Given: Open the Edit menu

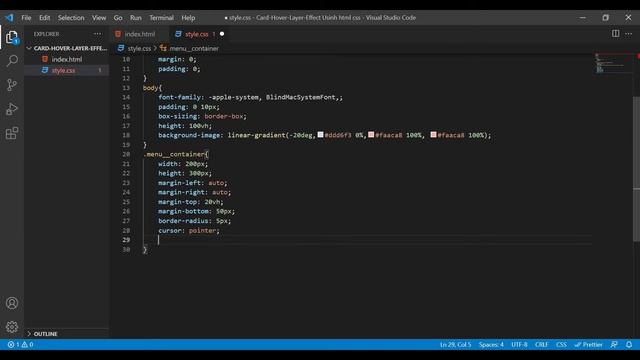Looking at the screenshot, I should pos(44,18).
